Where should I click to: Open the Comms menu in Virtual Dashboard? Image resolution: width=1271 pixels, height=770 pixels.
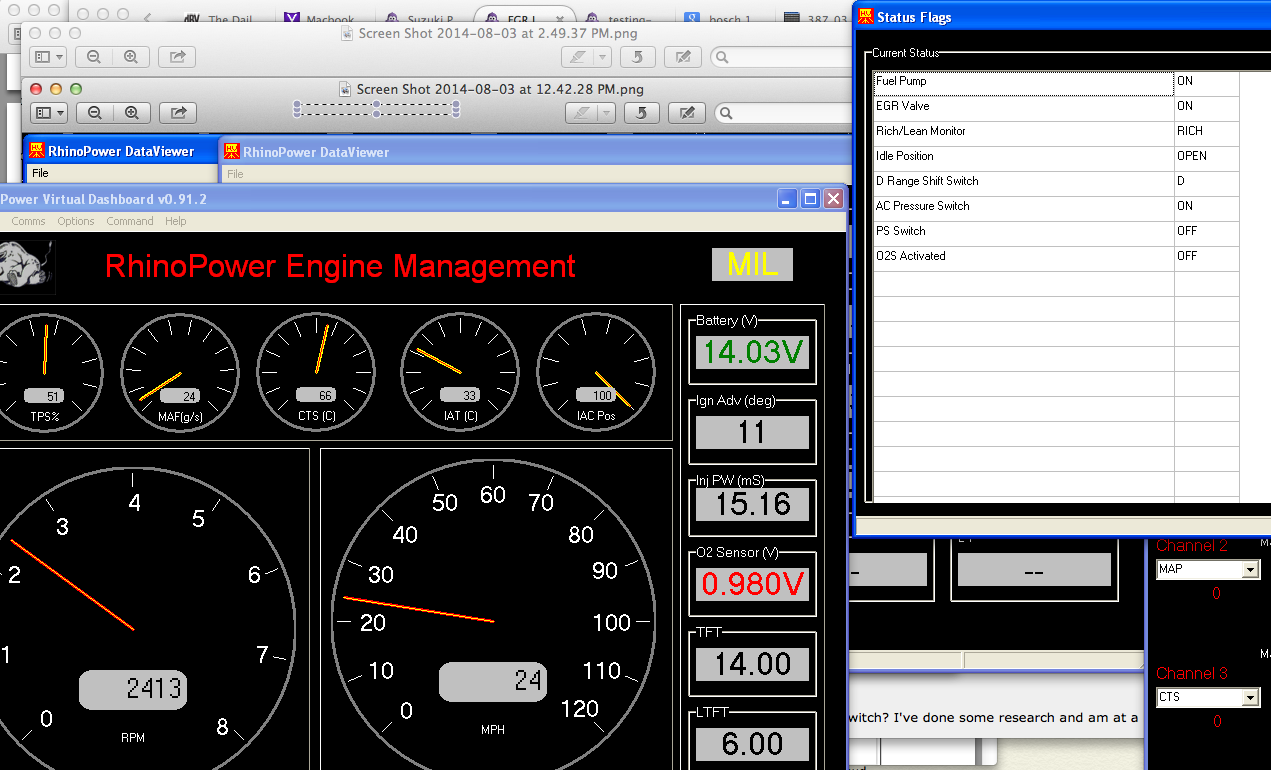[28, 221]
